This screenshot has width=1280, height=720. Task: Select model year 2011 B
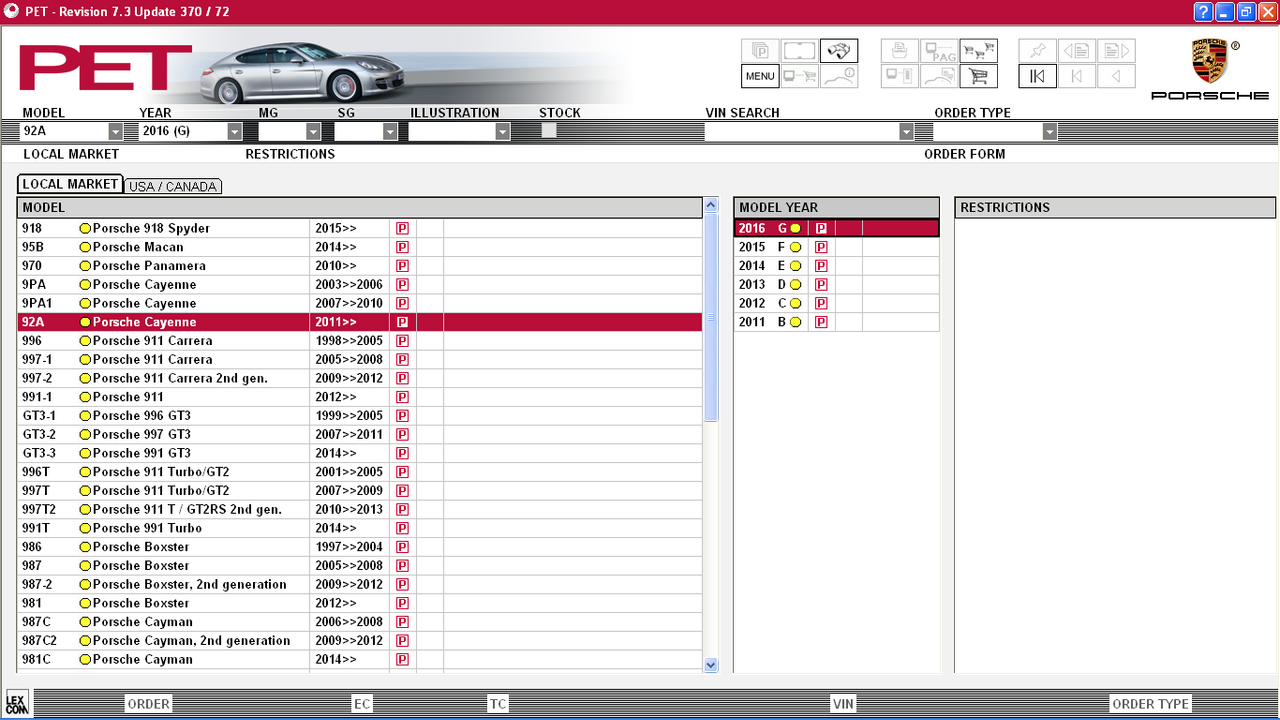tap(837, 322)
